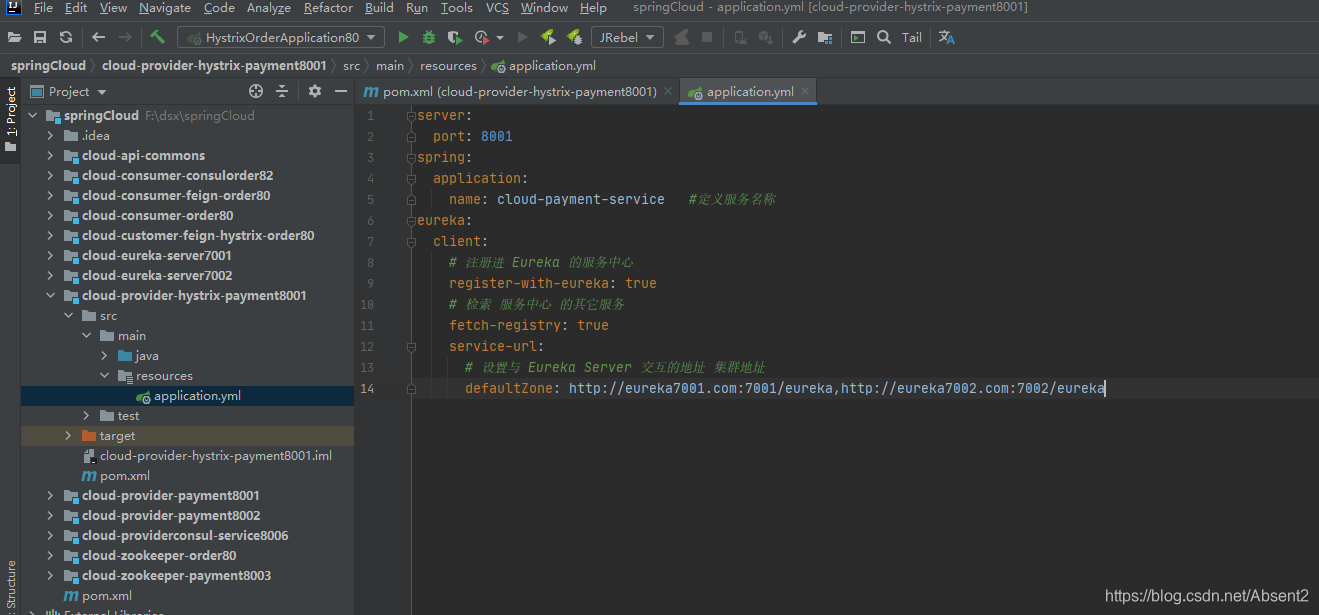Open the VCS menu
Screen dimensions: 1319x615
(x=497, y=8)
